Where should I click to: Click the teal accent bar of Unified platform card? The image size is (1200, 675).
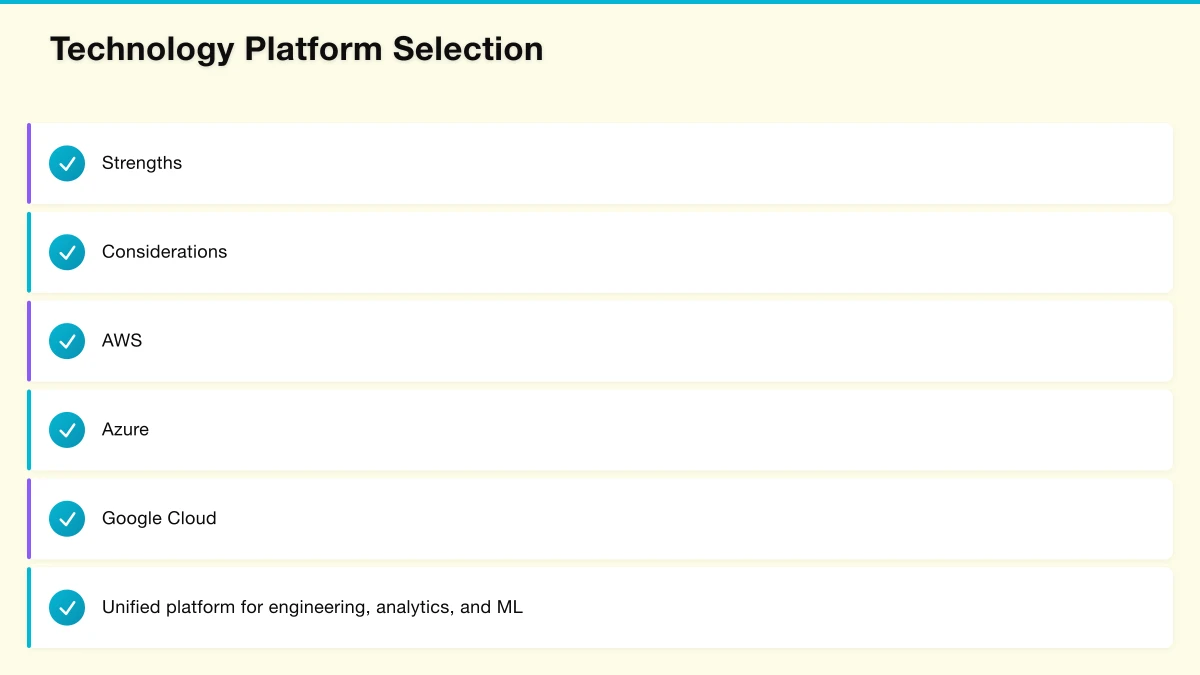[29, 607]
